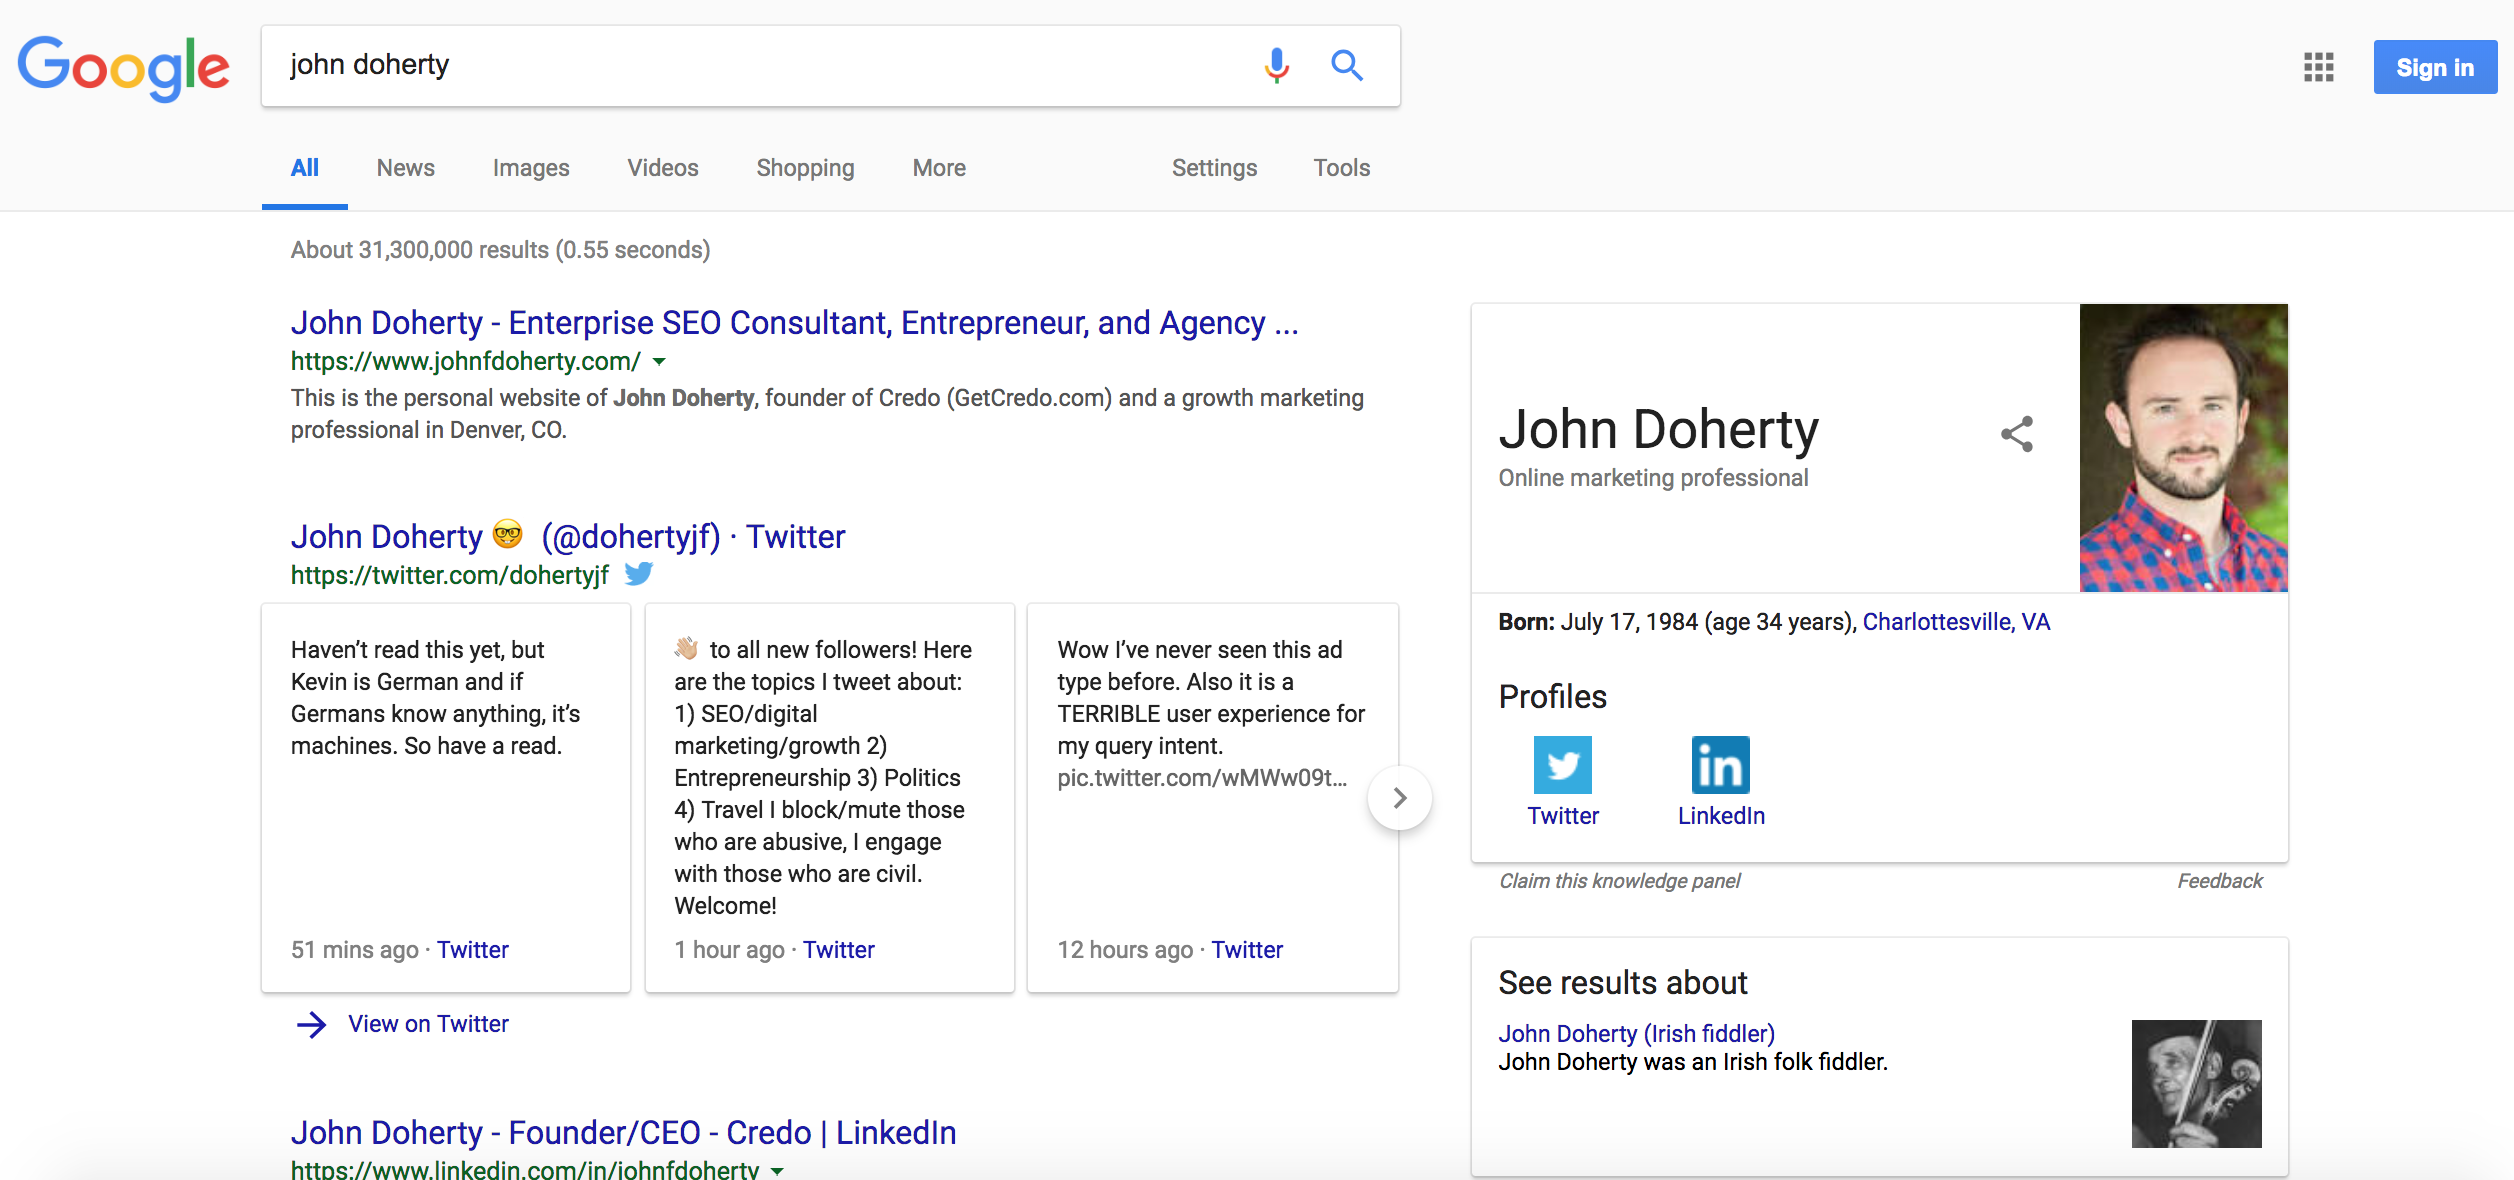The height and width of the screenshot is (1180, 2514).
Task: Open Charlottesville, VA link
Action: [1956, 622]
